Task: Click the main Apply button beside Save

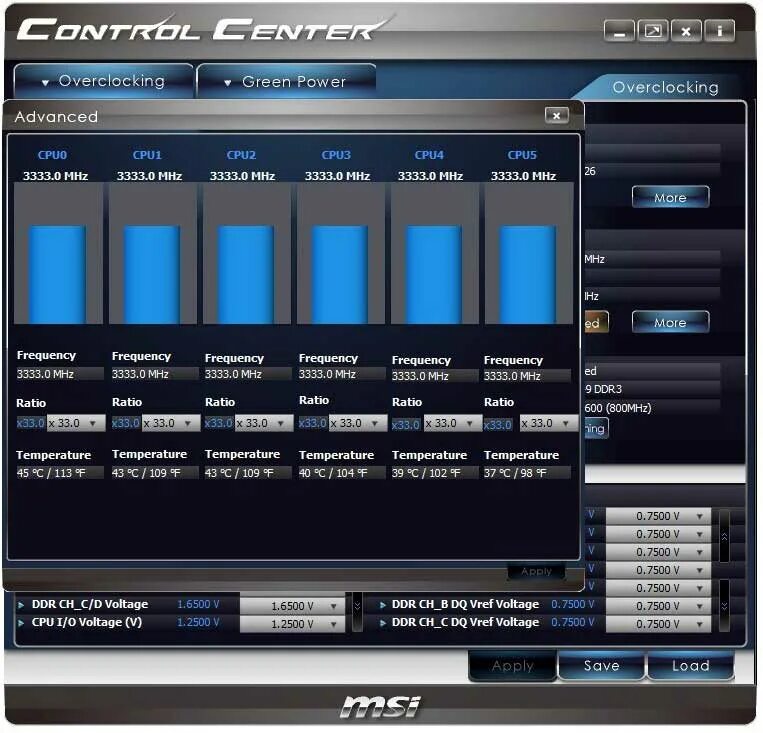Action: click(512, 665)
